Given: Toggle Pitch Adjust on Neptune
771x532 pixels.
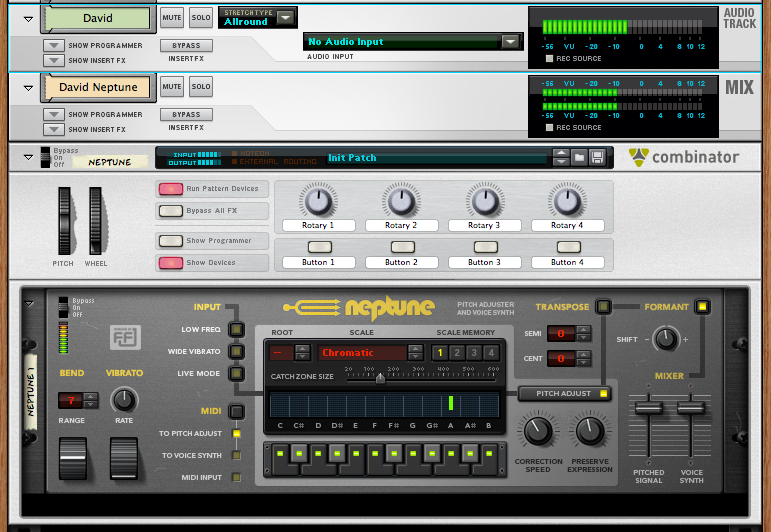Looking at the screenshot, I should [x=565, y=393].
